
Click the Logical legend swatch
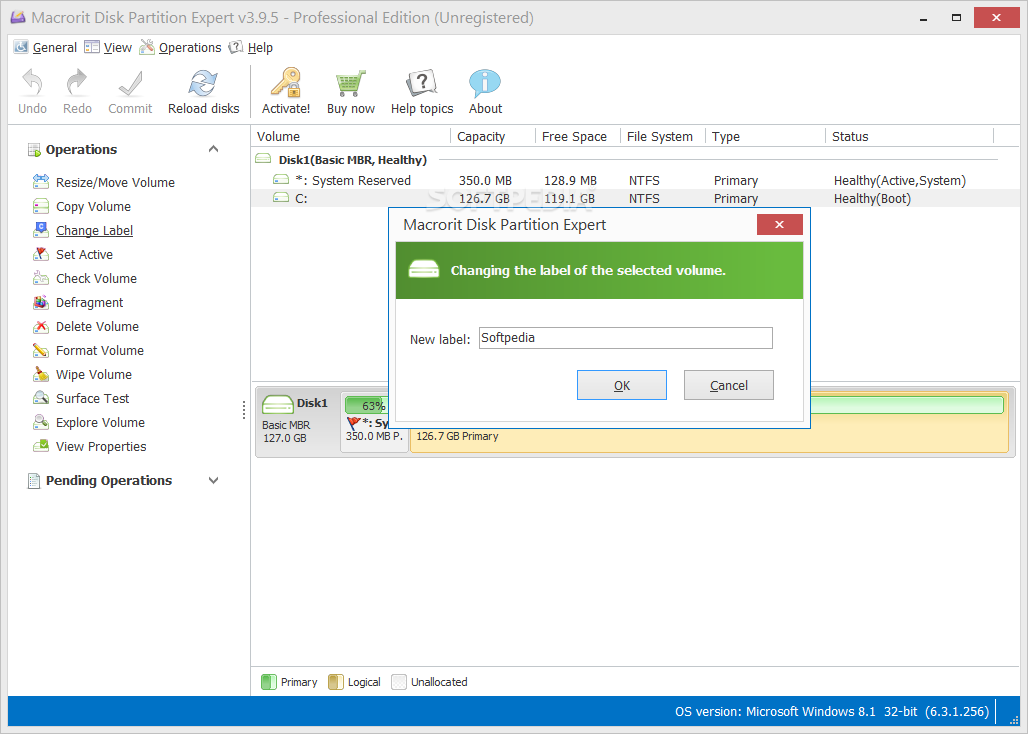(x=336, y=682)
